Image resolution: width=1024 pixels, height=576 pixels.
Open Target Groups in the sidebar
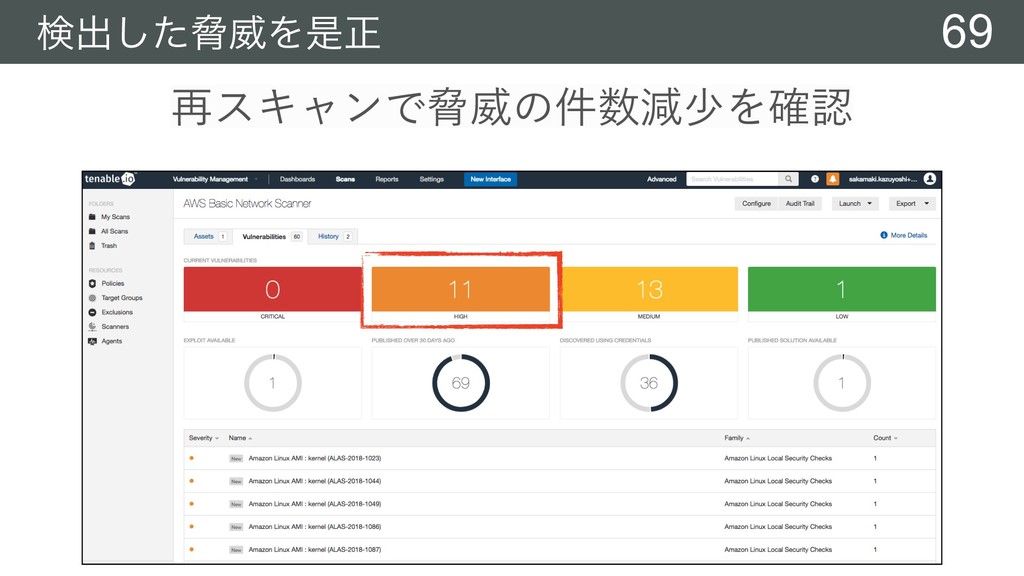point(121,298)
